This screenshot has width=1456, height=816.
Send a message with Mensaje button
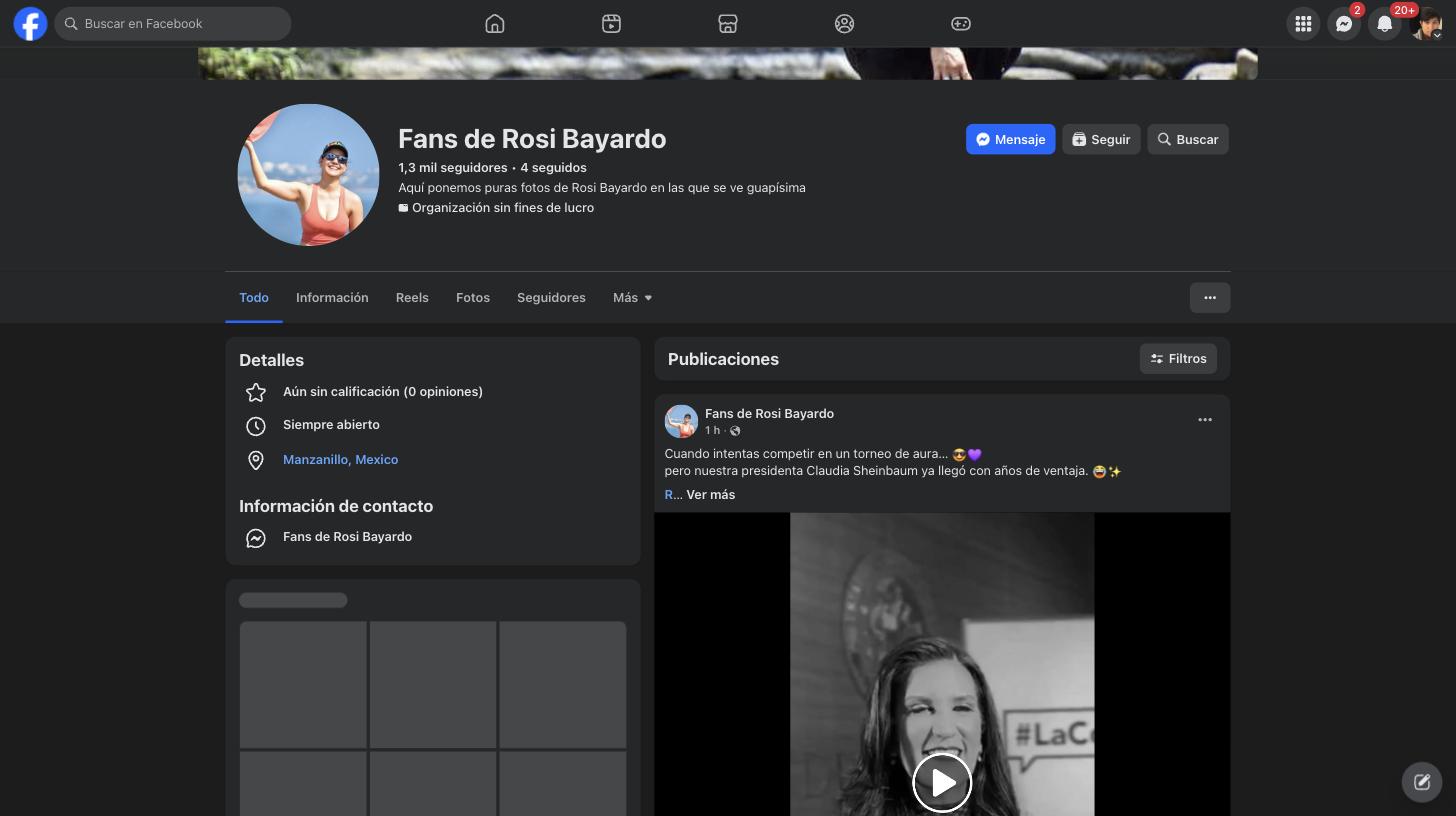[1010, 139]
